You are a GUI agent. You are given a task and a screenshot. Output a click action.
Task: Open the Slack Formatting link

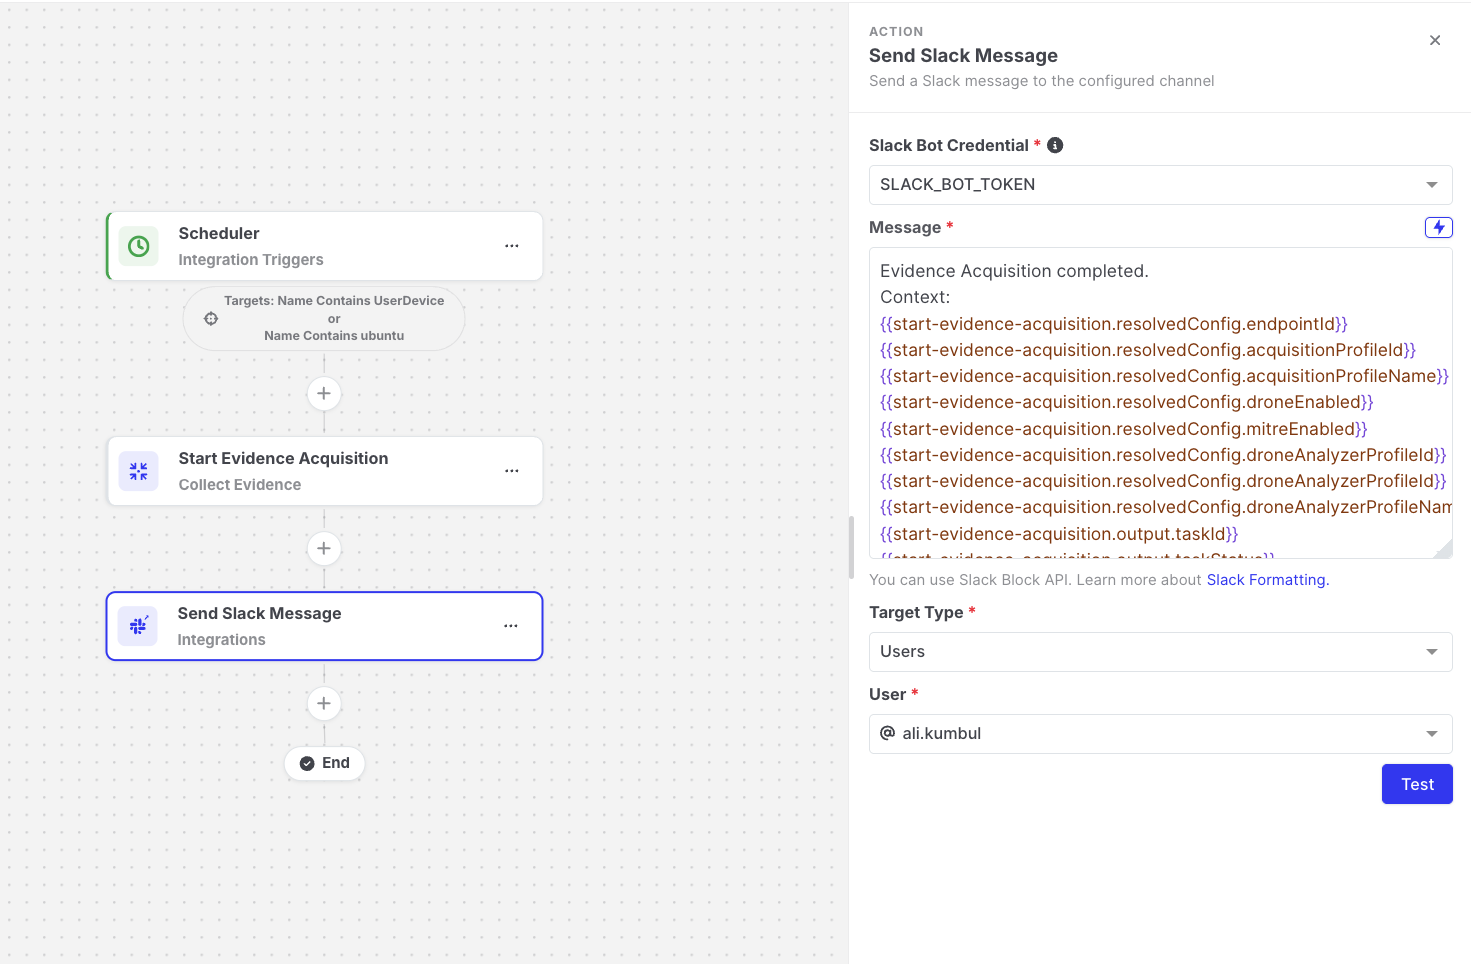pyautogui.click(x=1266, y=580)
